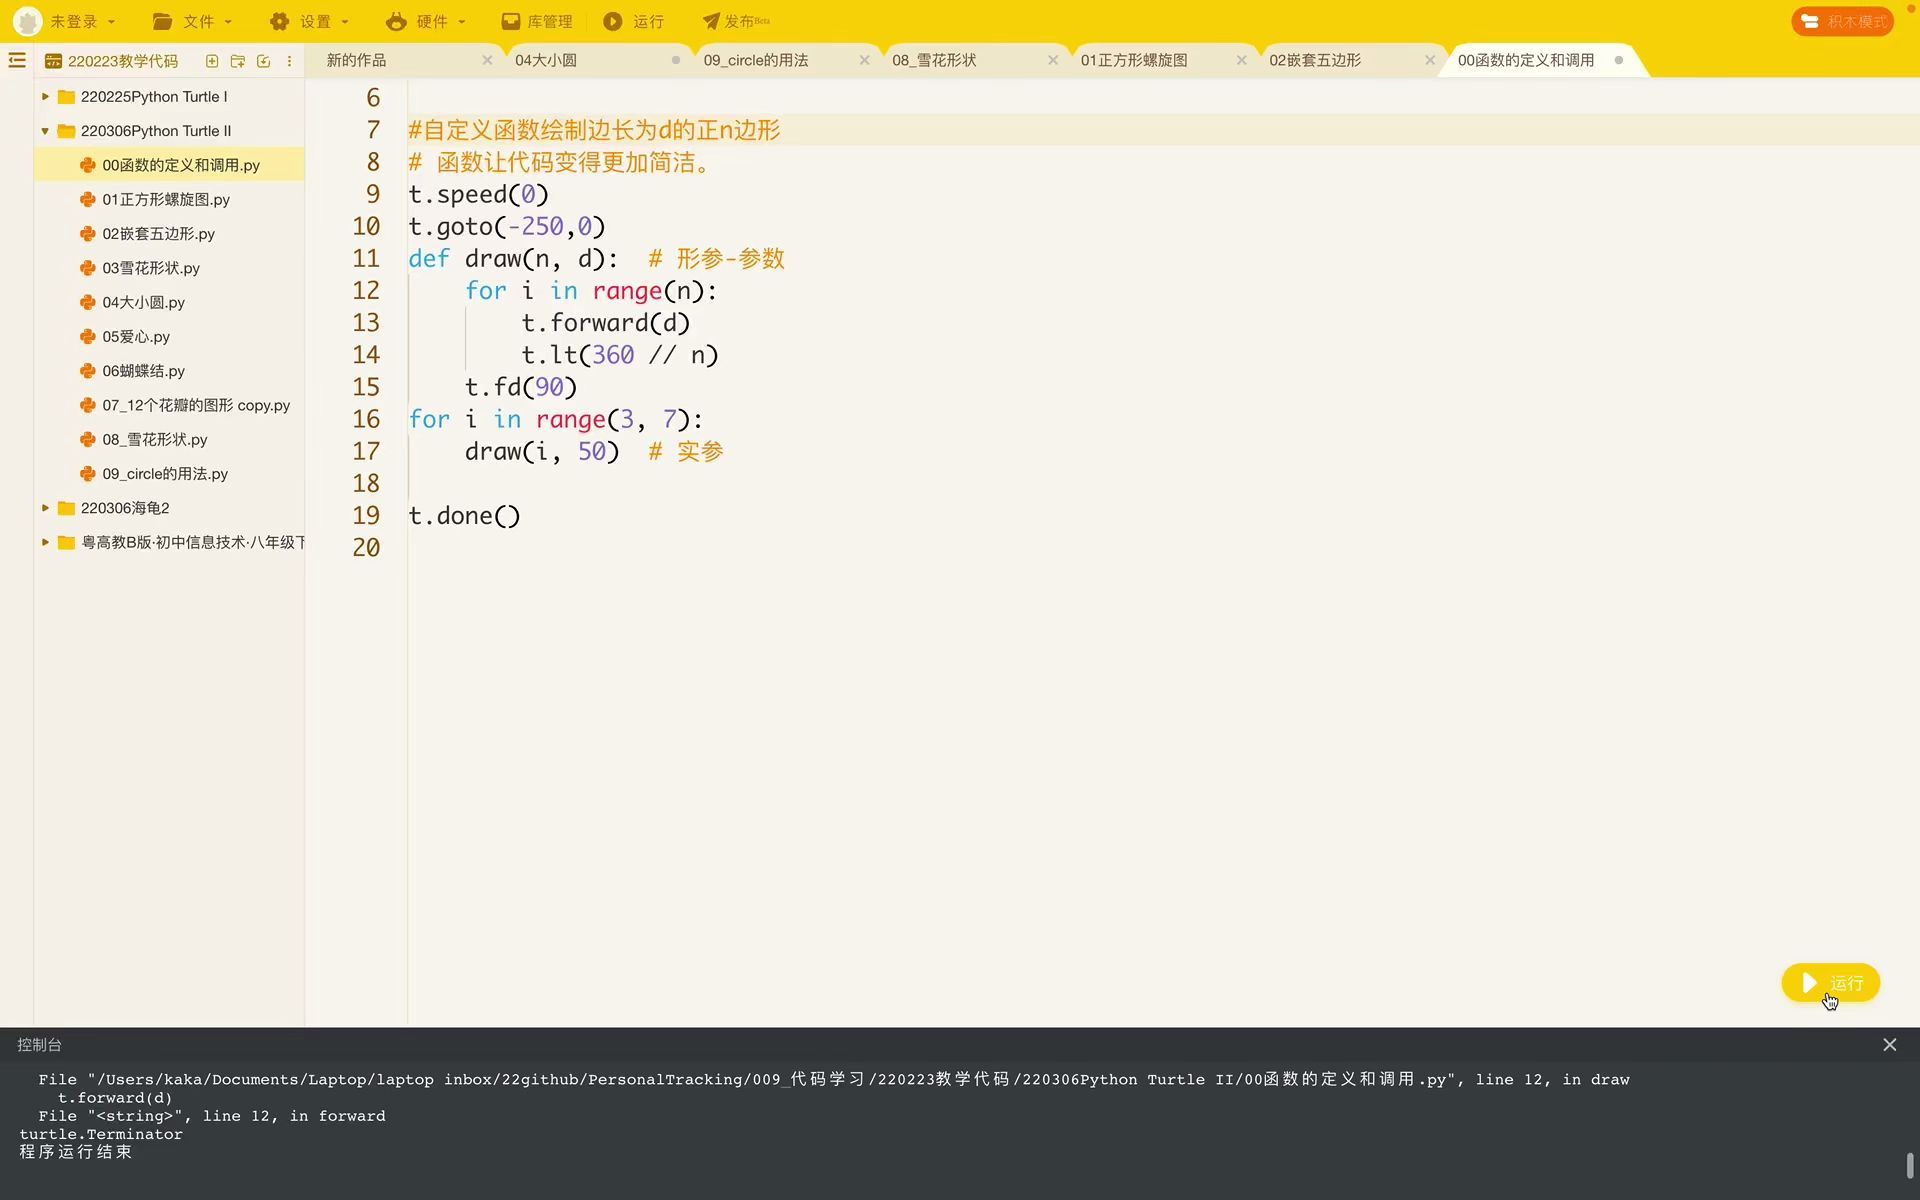Switch to the 08_雪花形状 tab
This screenshot has height=1200, width=1920.
click(935, 60)
